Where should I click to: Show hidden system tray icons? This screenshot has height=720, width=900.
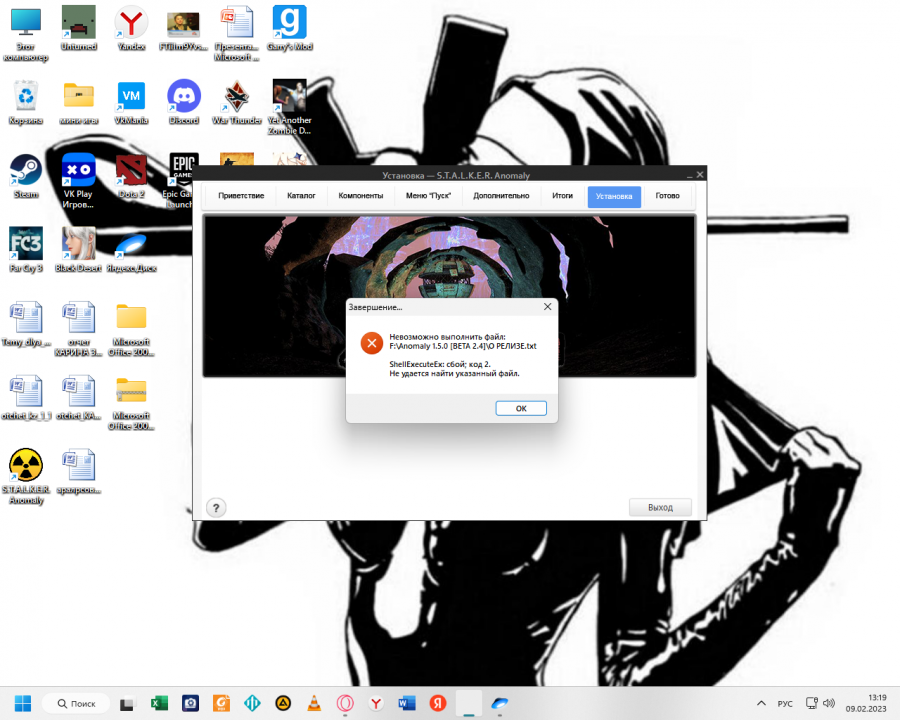click(761, 703)
